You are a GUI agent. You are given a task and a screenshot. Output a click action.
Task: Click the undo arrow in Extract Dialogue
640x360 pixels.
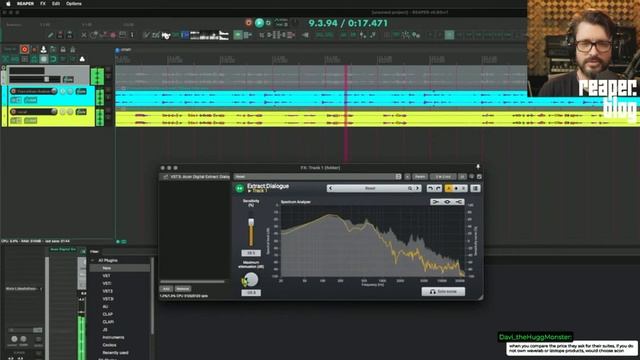(430, 188)
